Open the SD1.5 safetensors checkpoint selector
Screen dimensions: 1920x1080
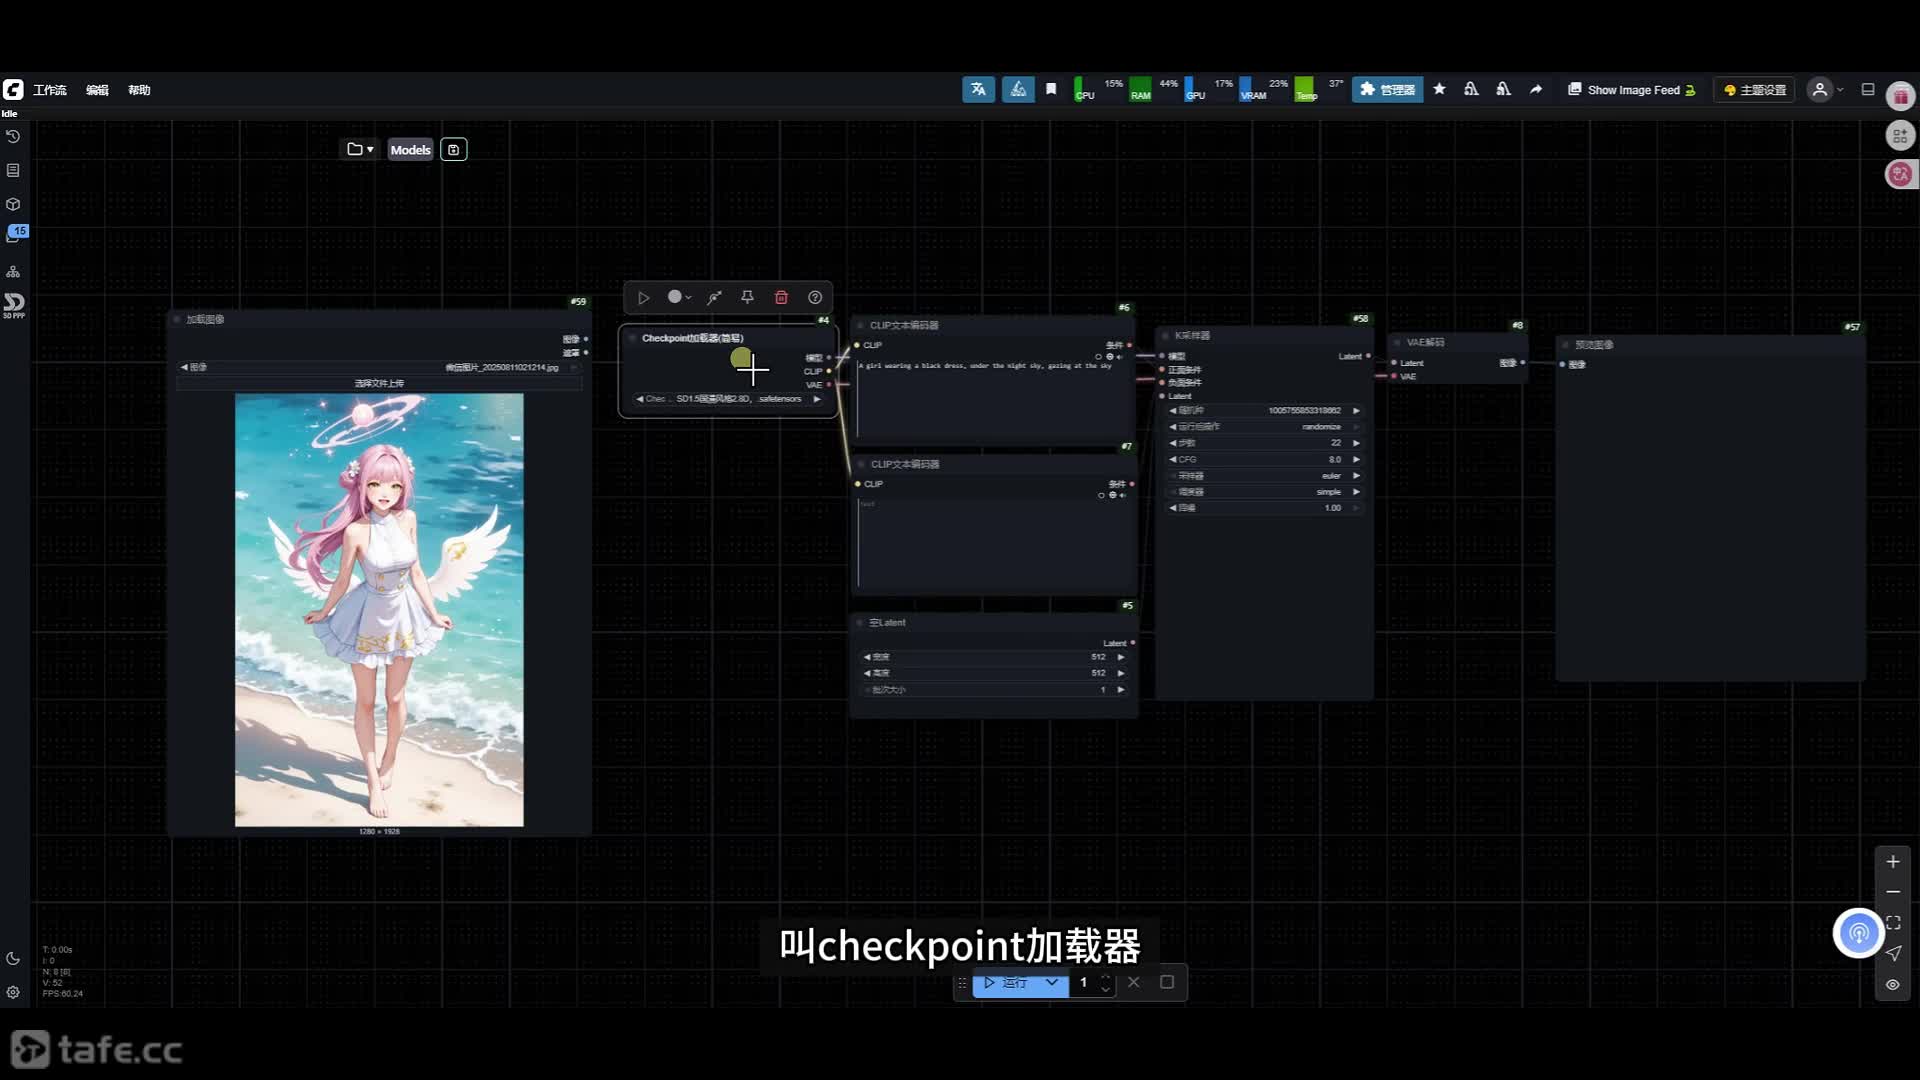pos(728,399)
